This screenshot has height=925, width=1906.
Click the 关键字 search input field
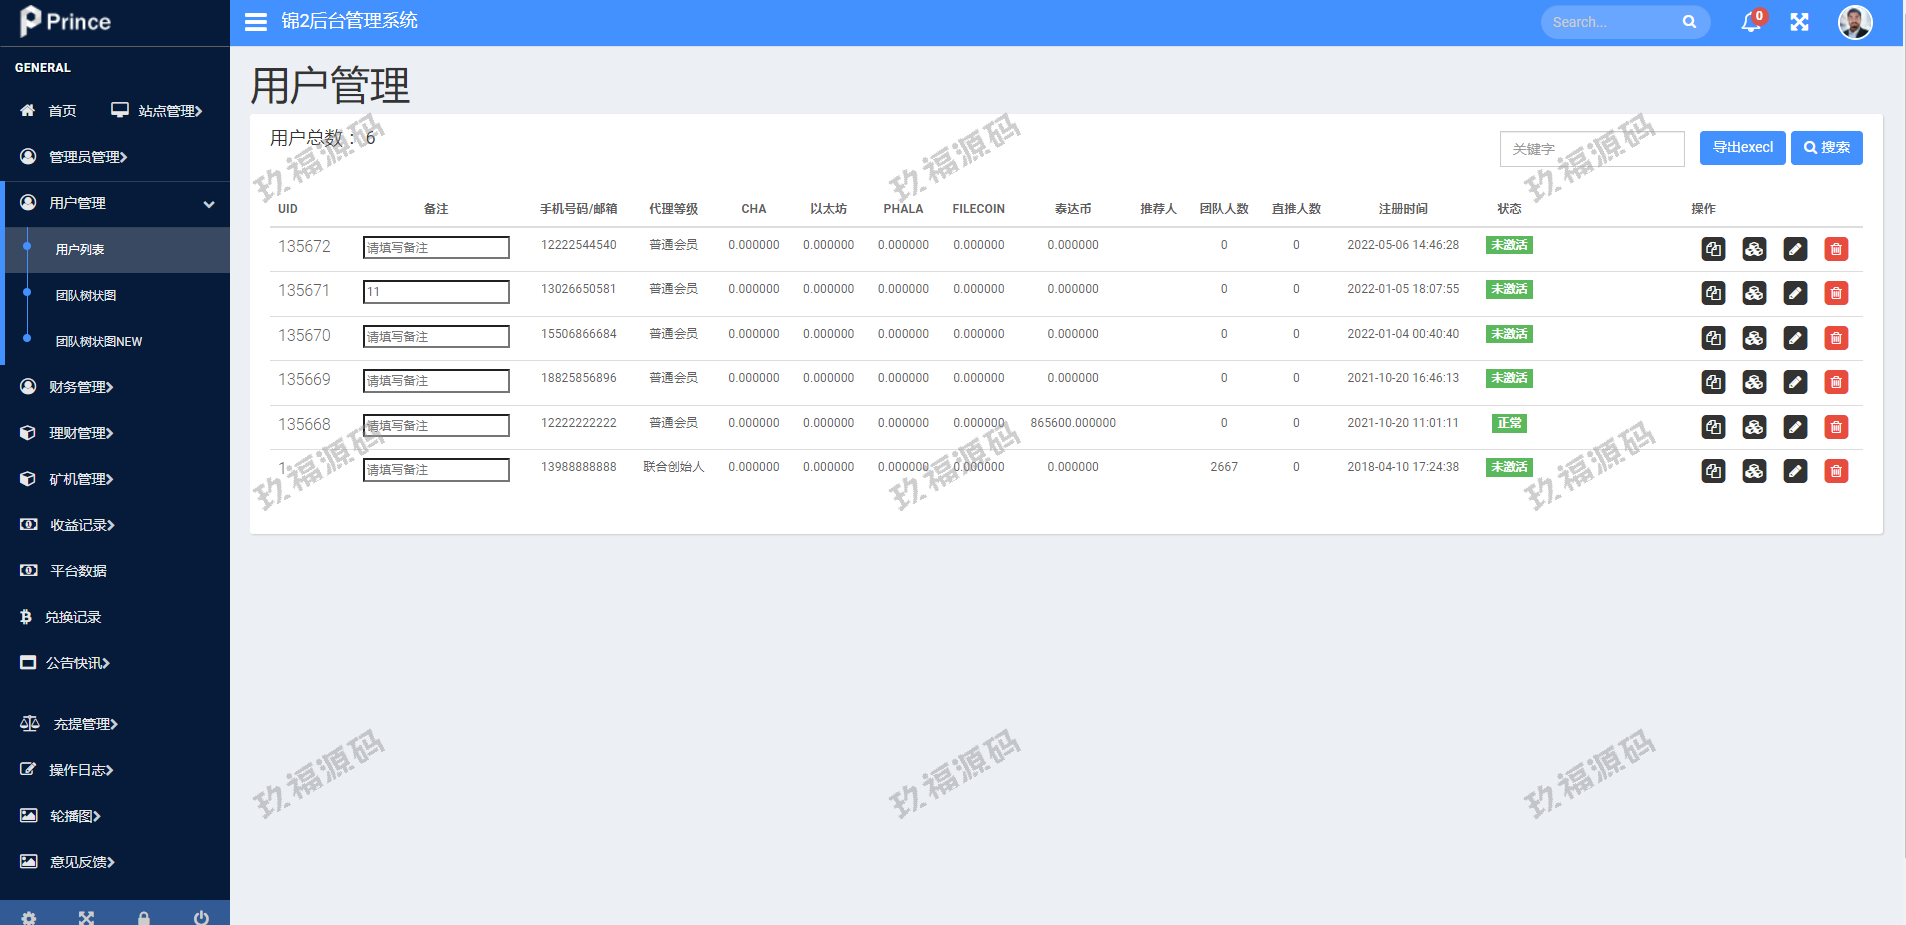(1591, 149)
